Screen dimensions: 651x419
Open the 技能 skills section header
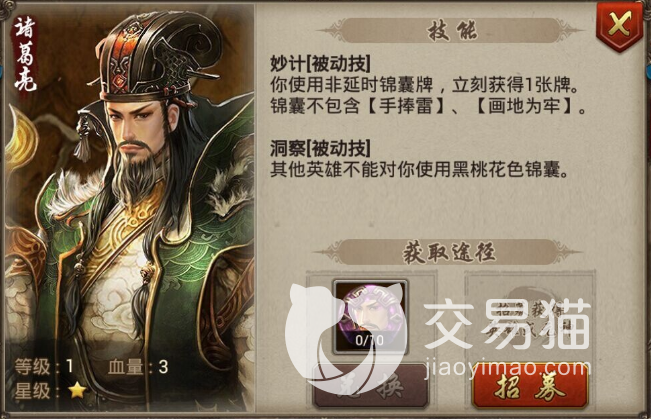tap(452, 30)
